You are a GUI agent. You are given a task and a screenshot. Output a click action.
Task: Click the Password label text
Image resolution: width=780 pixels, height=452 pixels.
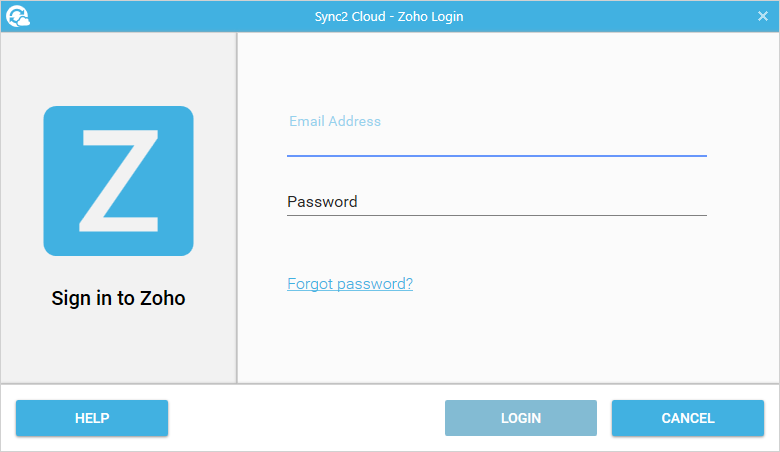coord(322,201)
